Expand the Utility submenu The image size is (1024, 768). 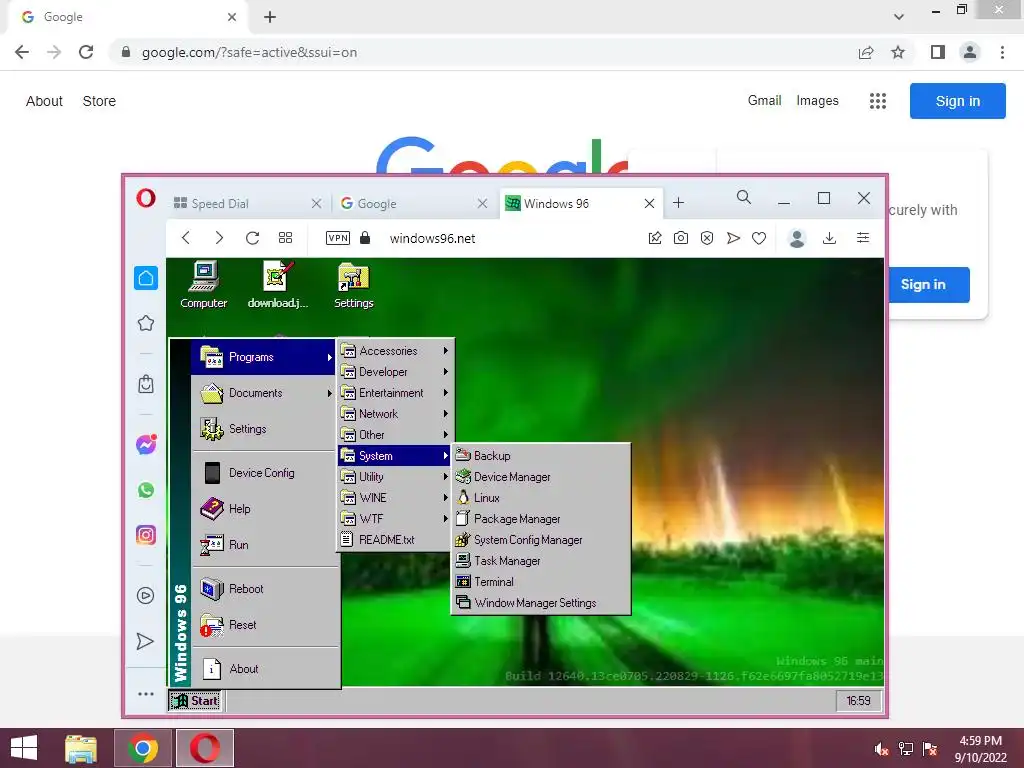click(395, 477)
